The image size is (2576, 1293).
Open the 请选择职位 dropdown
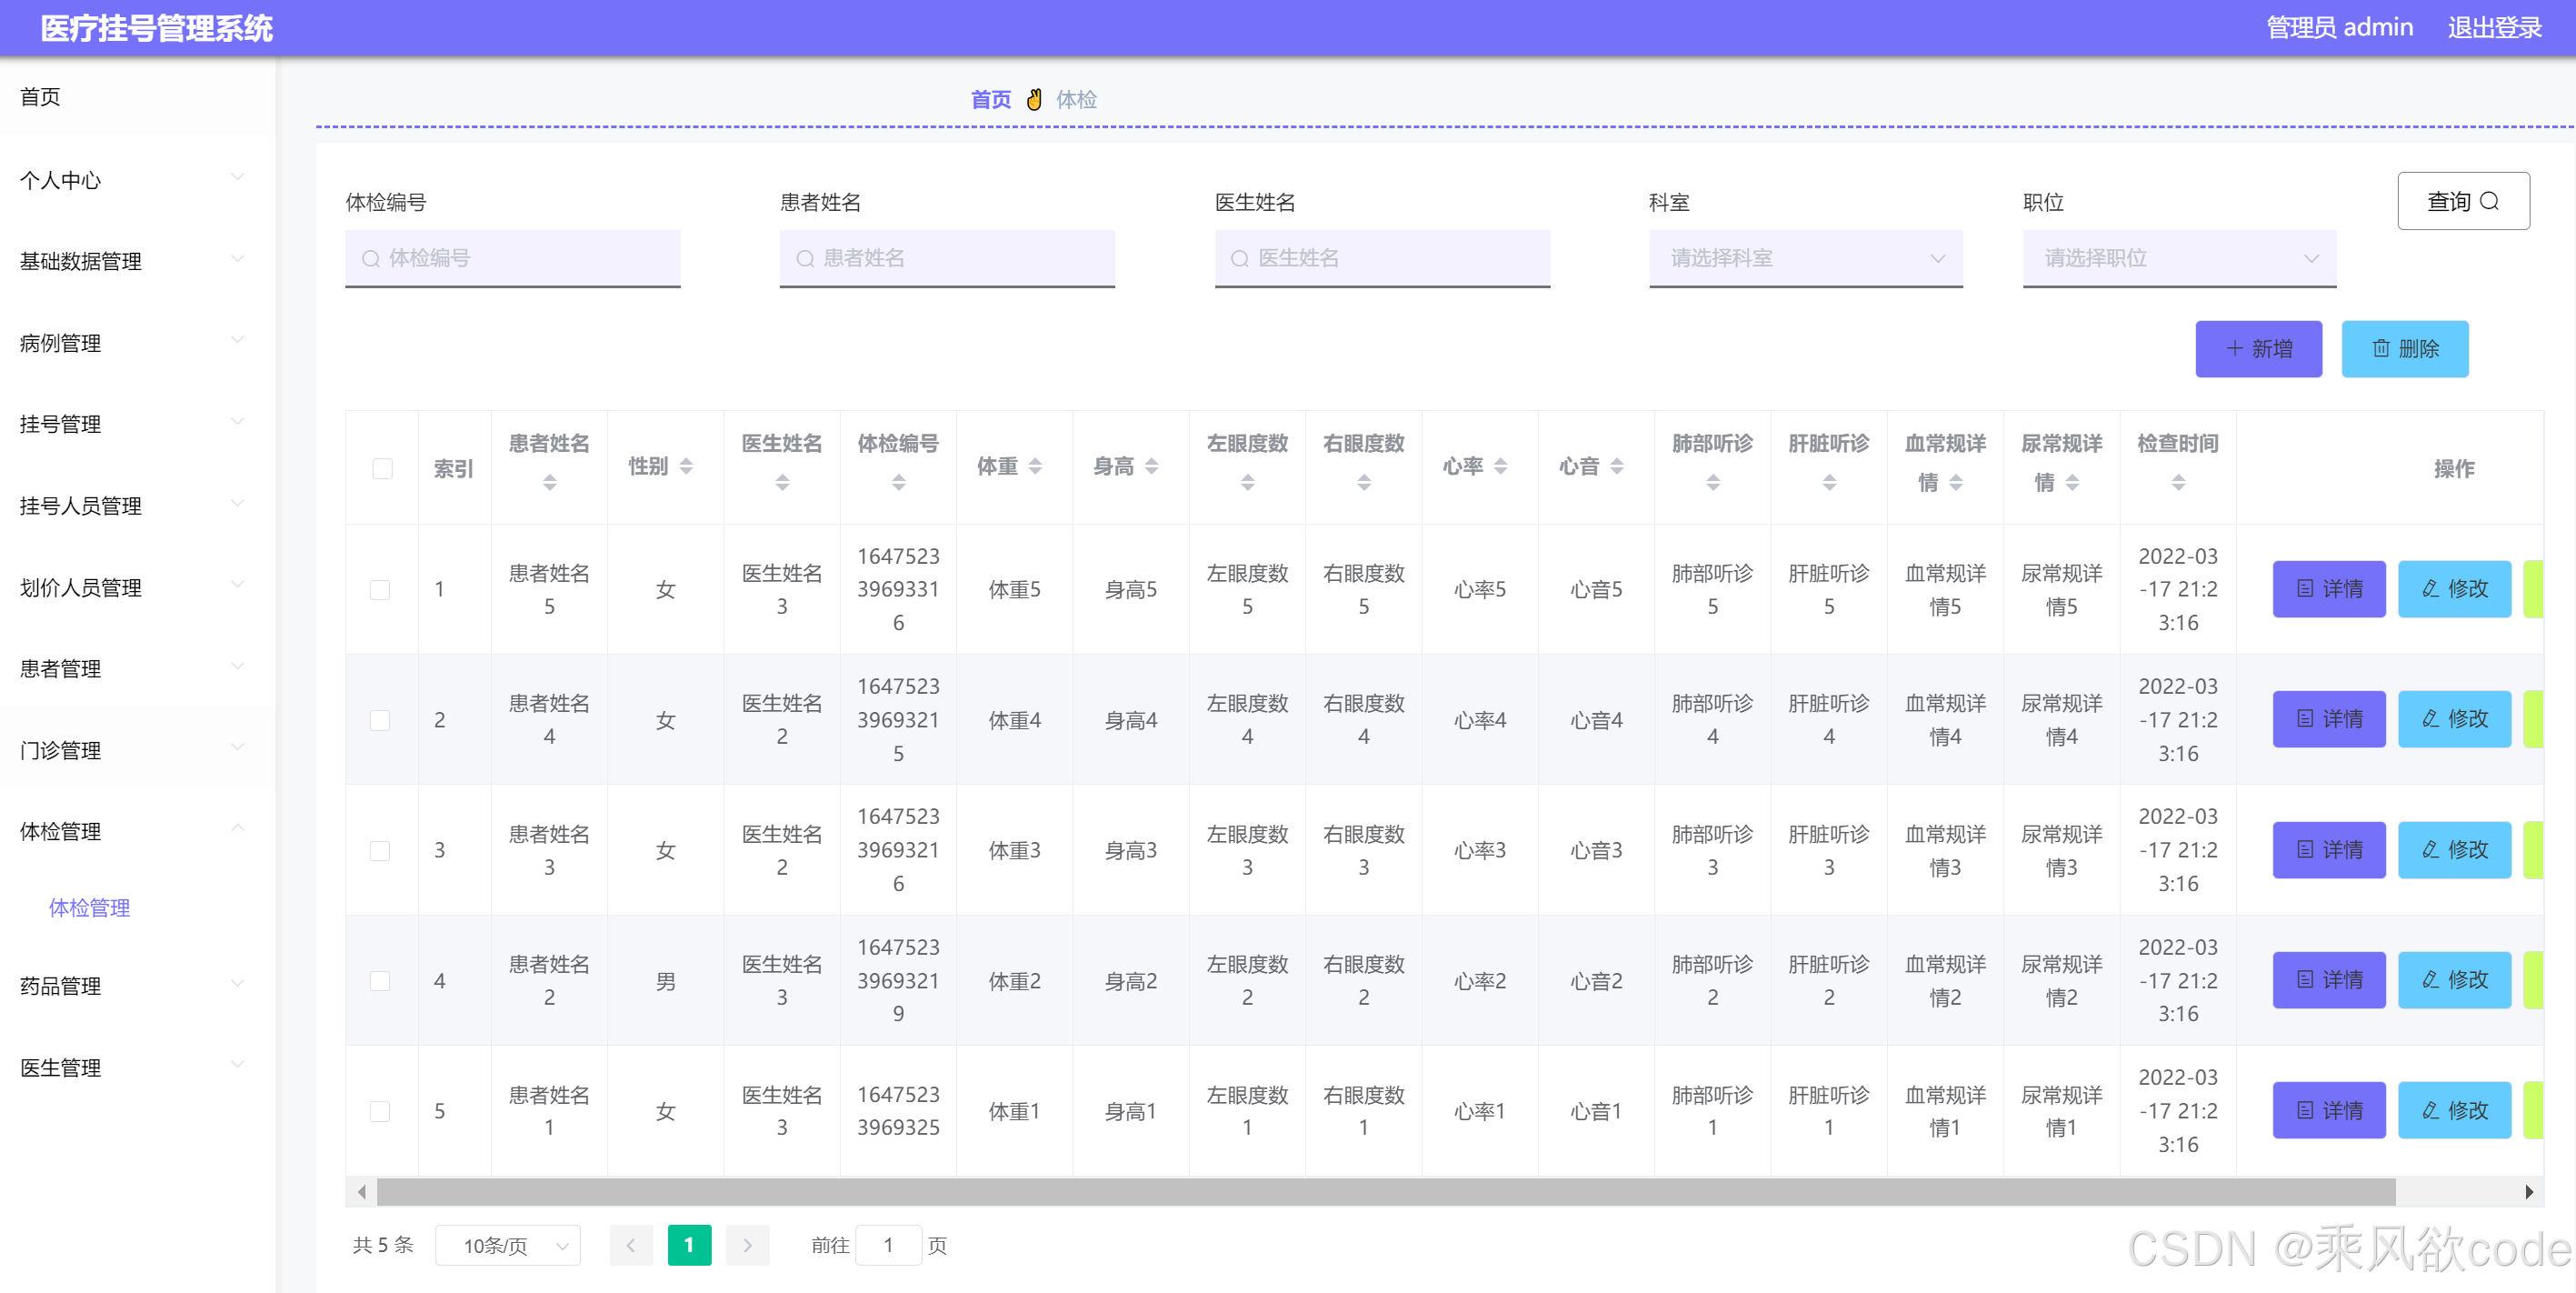2179,258
